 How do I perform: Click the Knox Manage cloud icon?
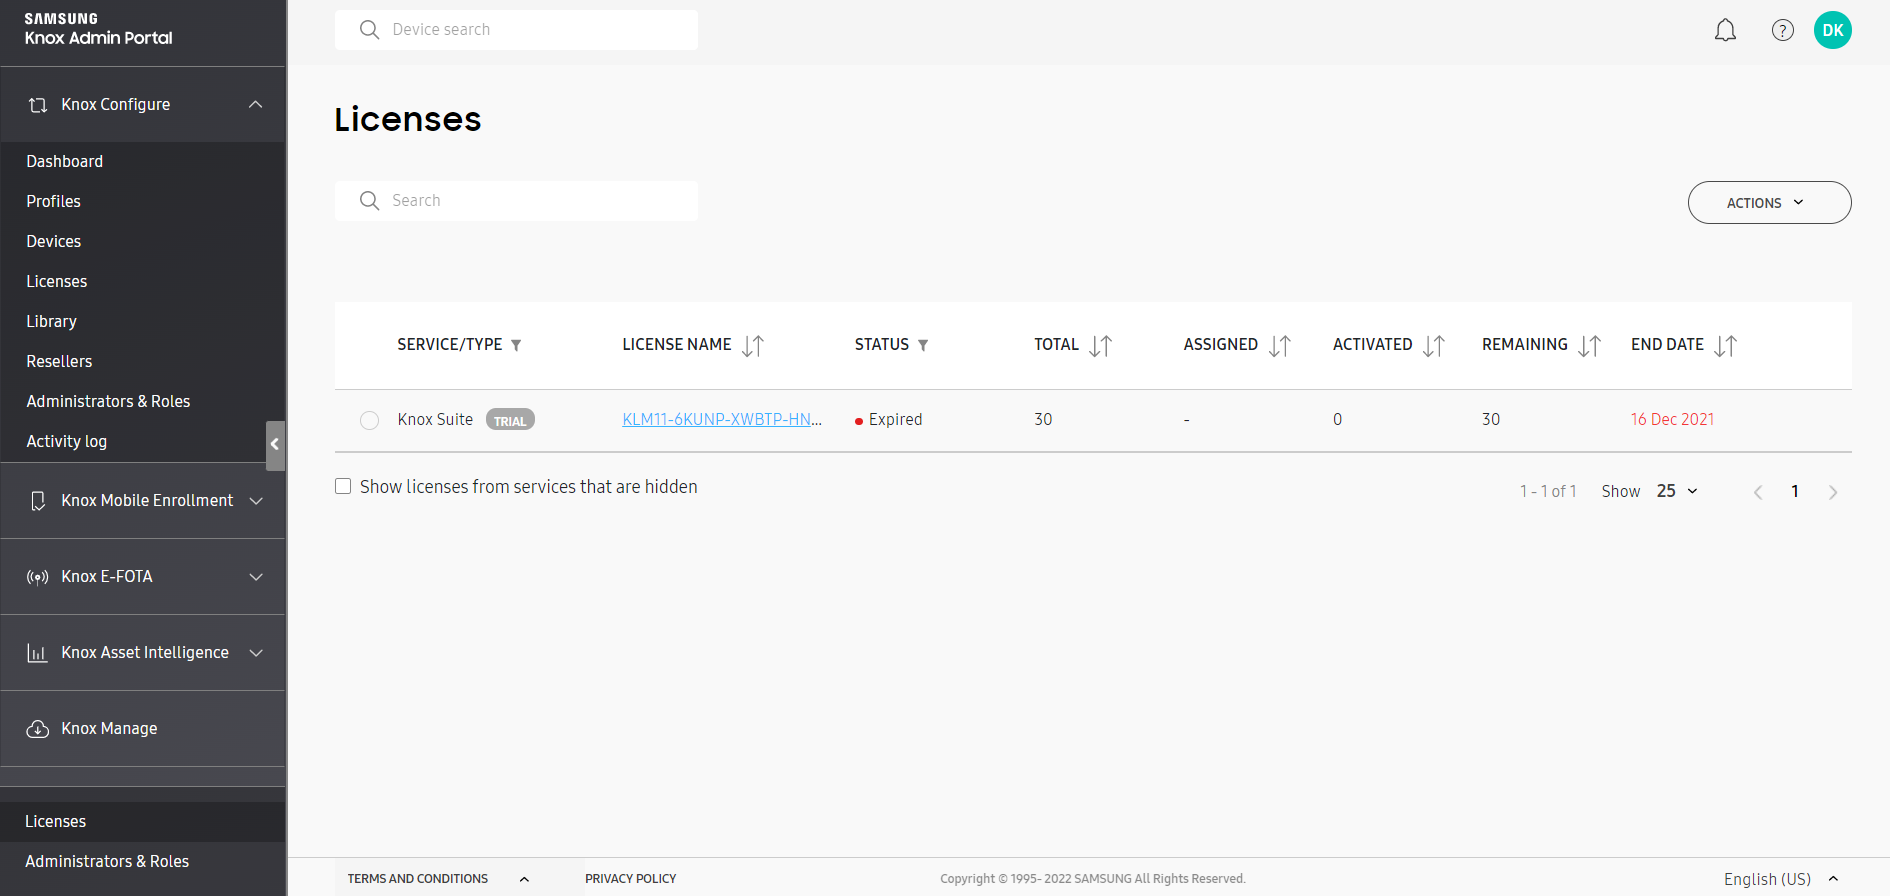click(x=38, y=729)
